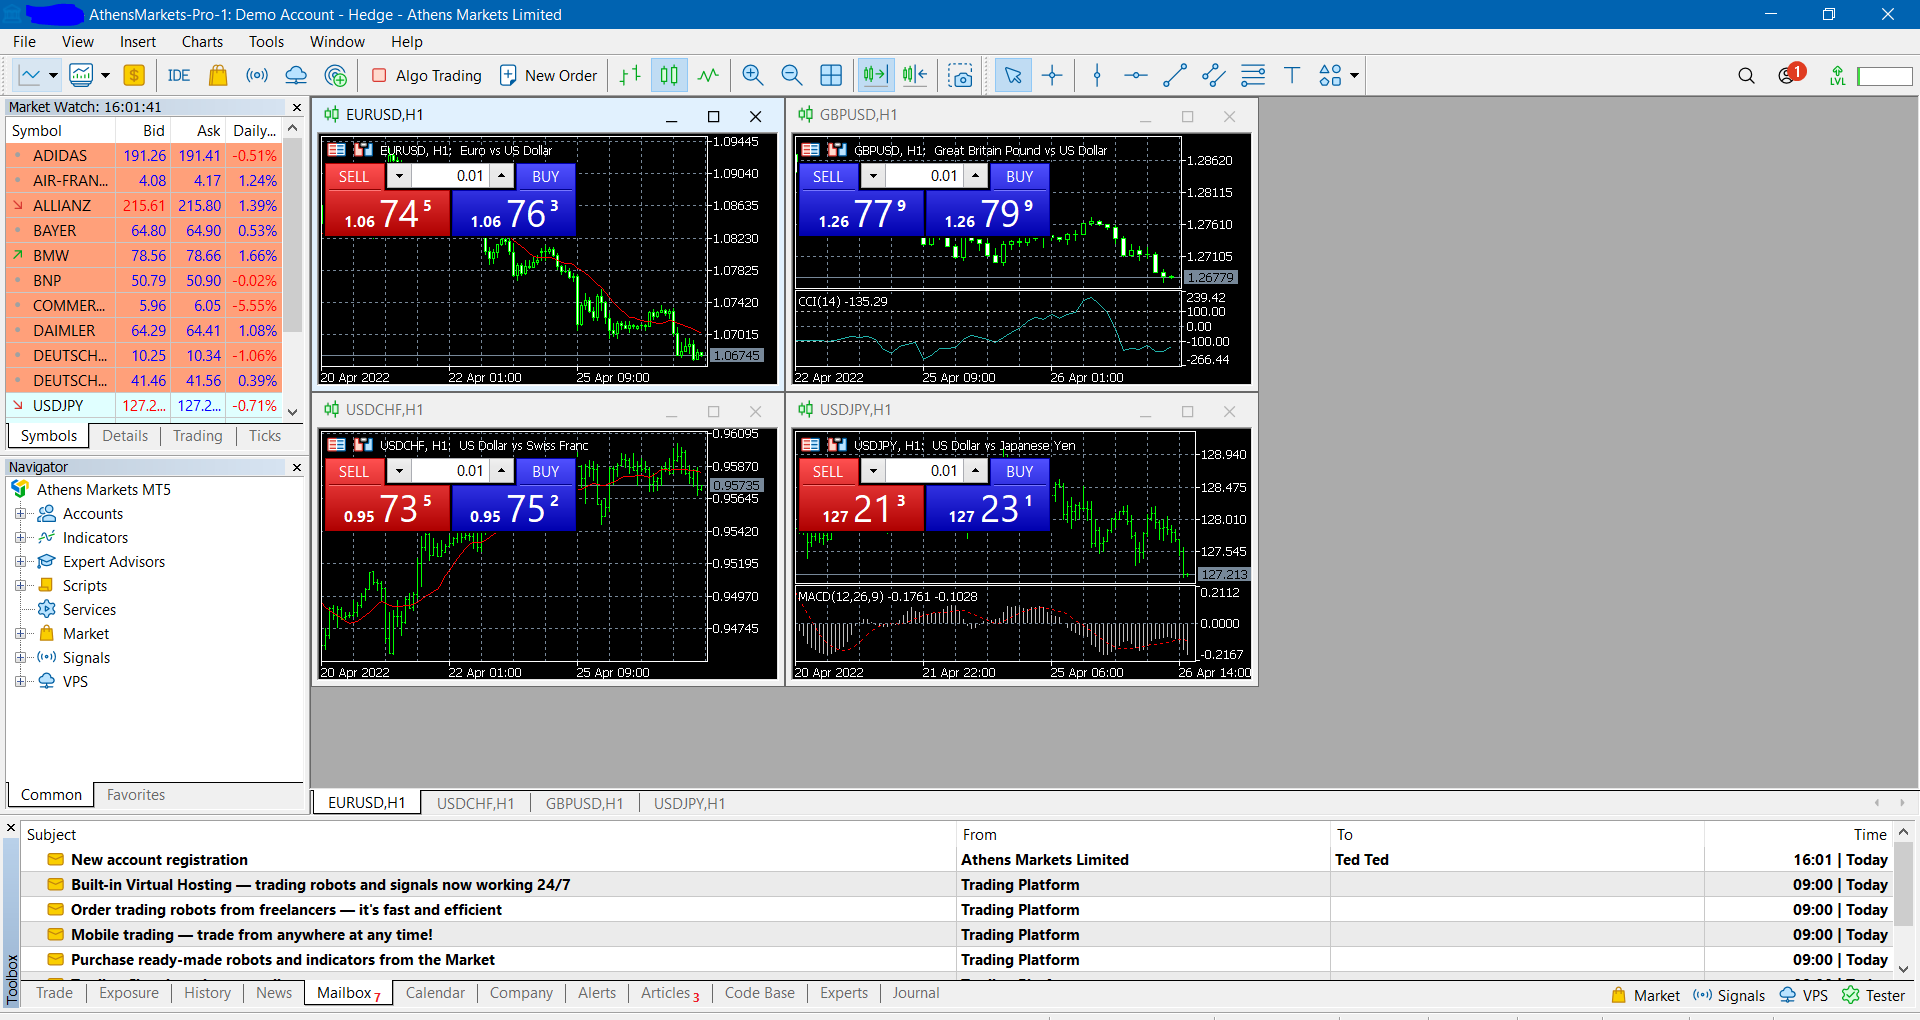Screen dimensions: 1920x1020
Task: Close the Market Watch panel
Action: point(297,107)
